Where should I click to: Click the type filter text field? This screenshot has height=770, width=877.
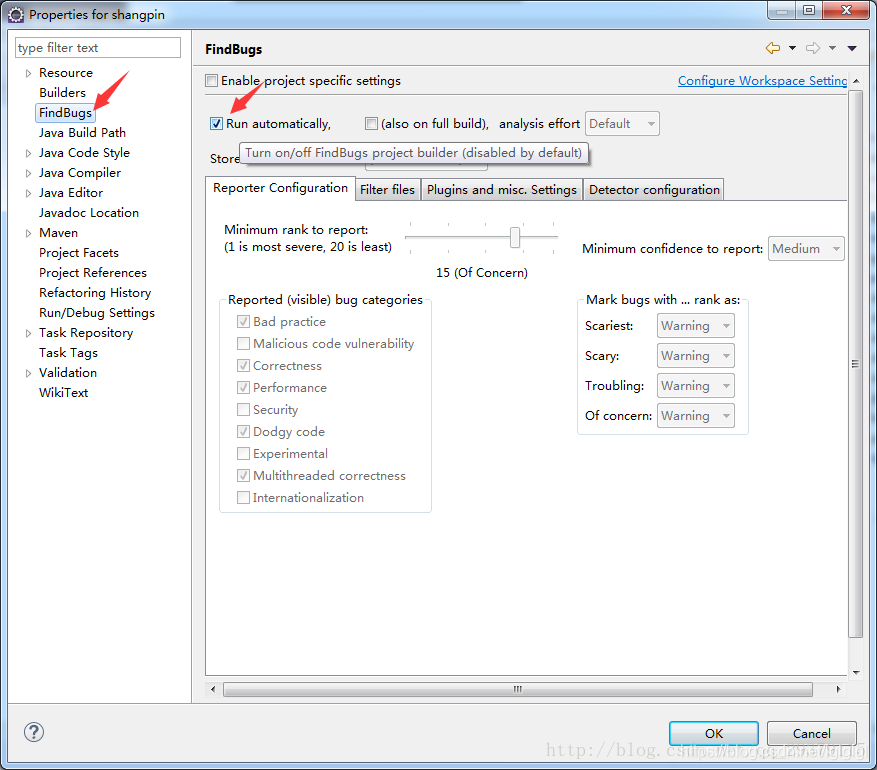[x=98, y=48]
